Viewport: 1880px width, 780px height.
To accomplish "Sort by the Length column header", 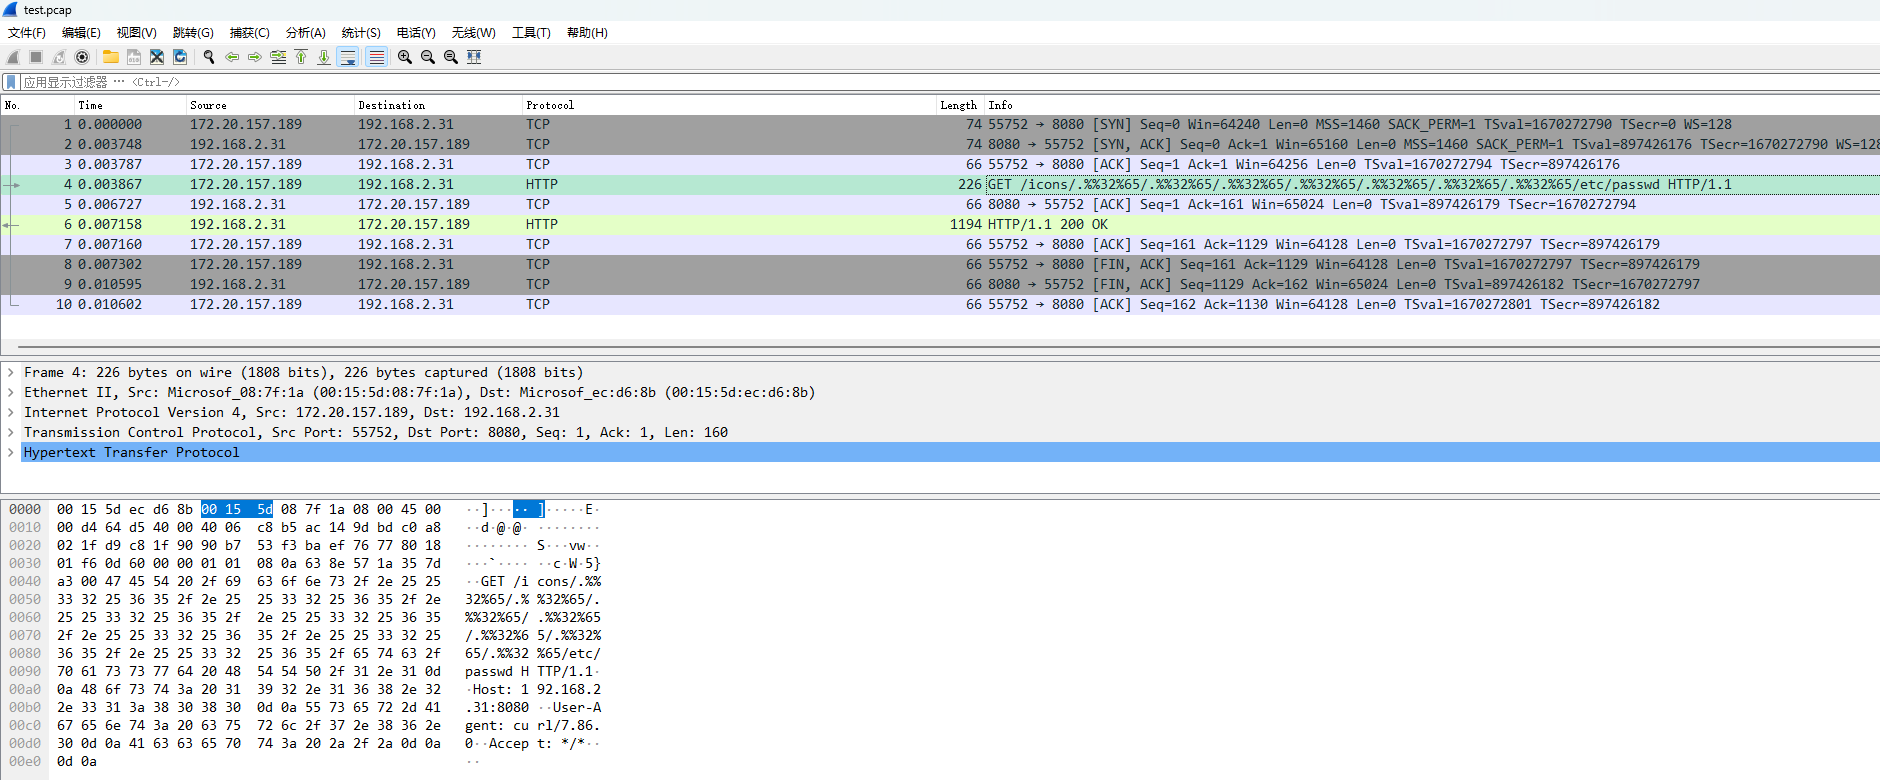I will coord(959,105).
